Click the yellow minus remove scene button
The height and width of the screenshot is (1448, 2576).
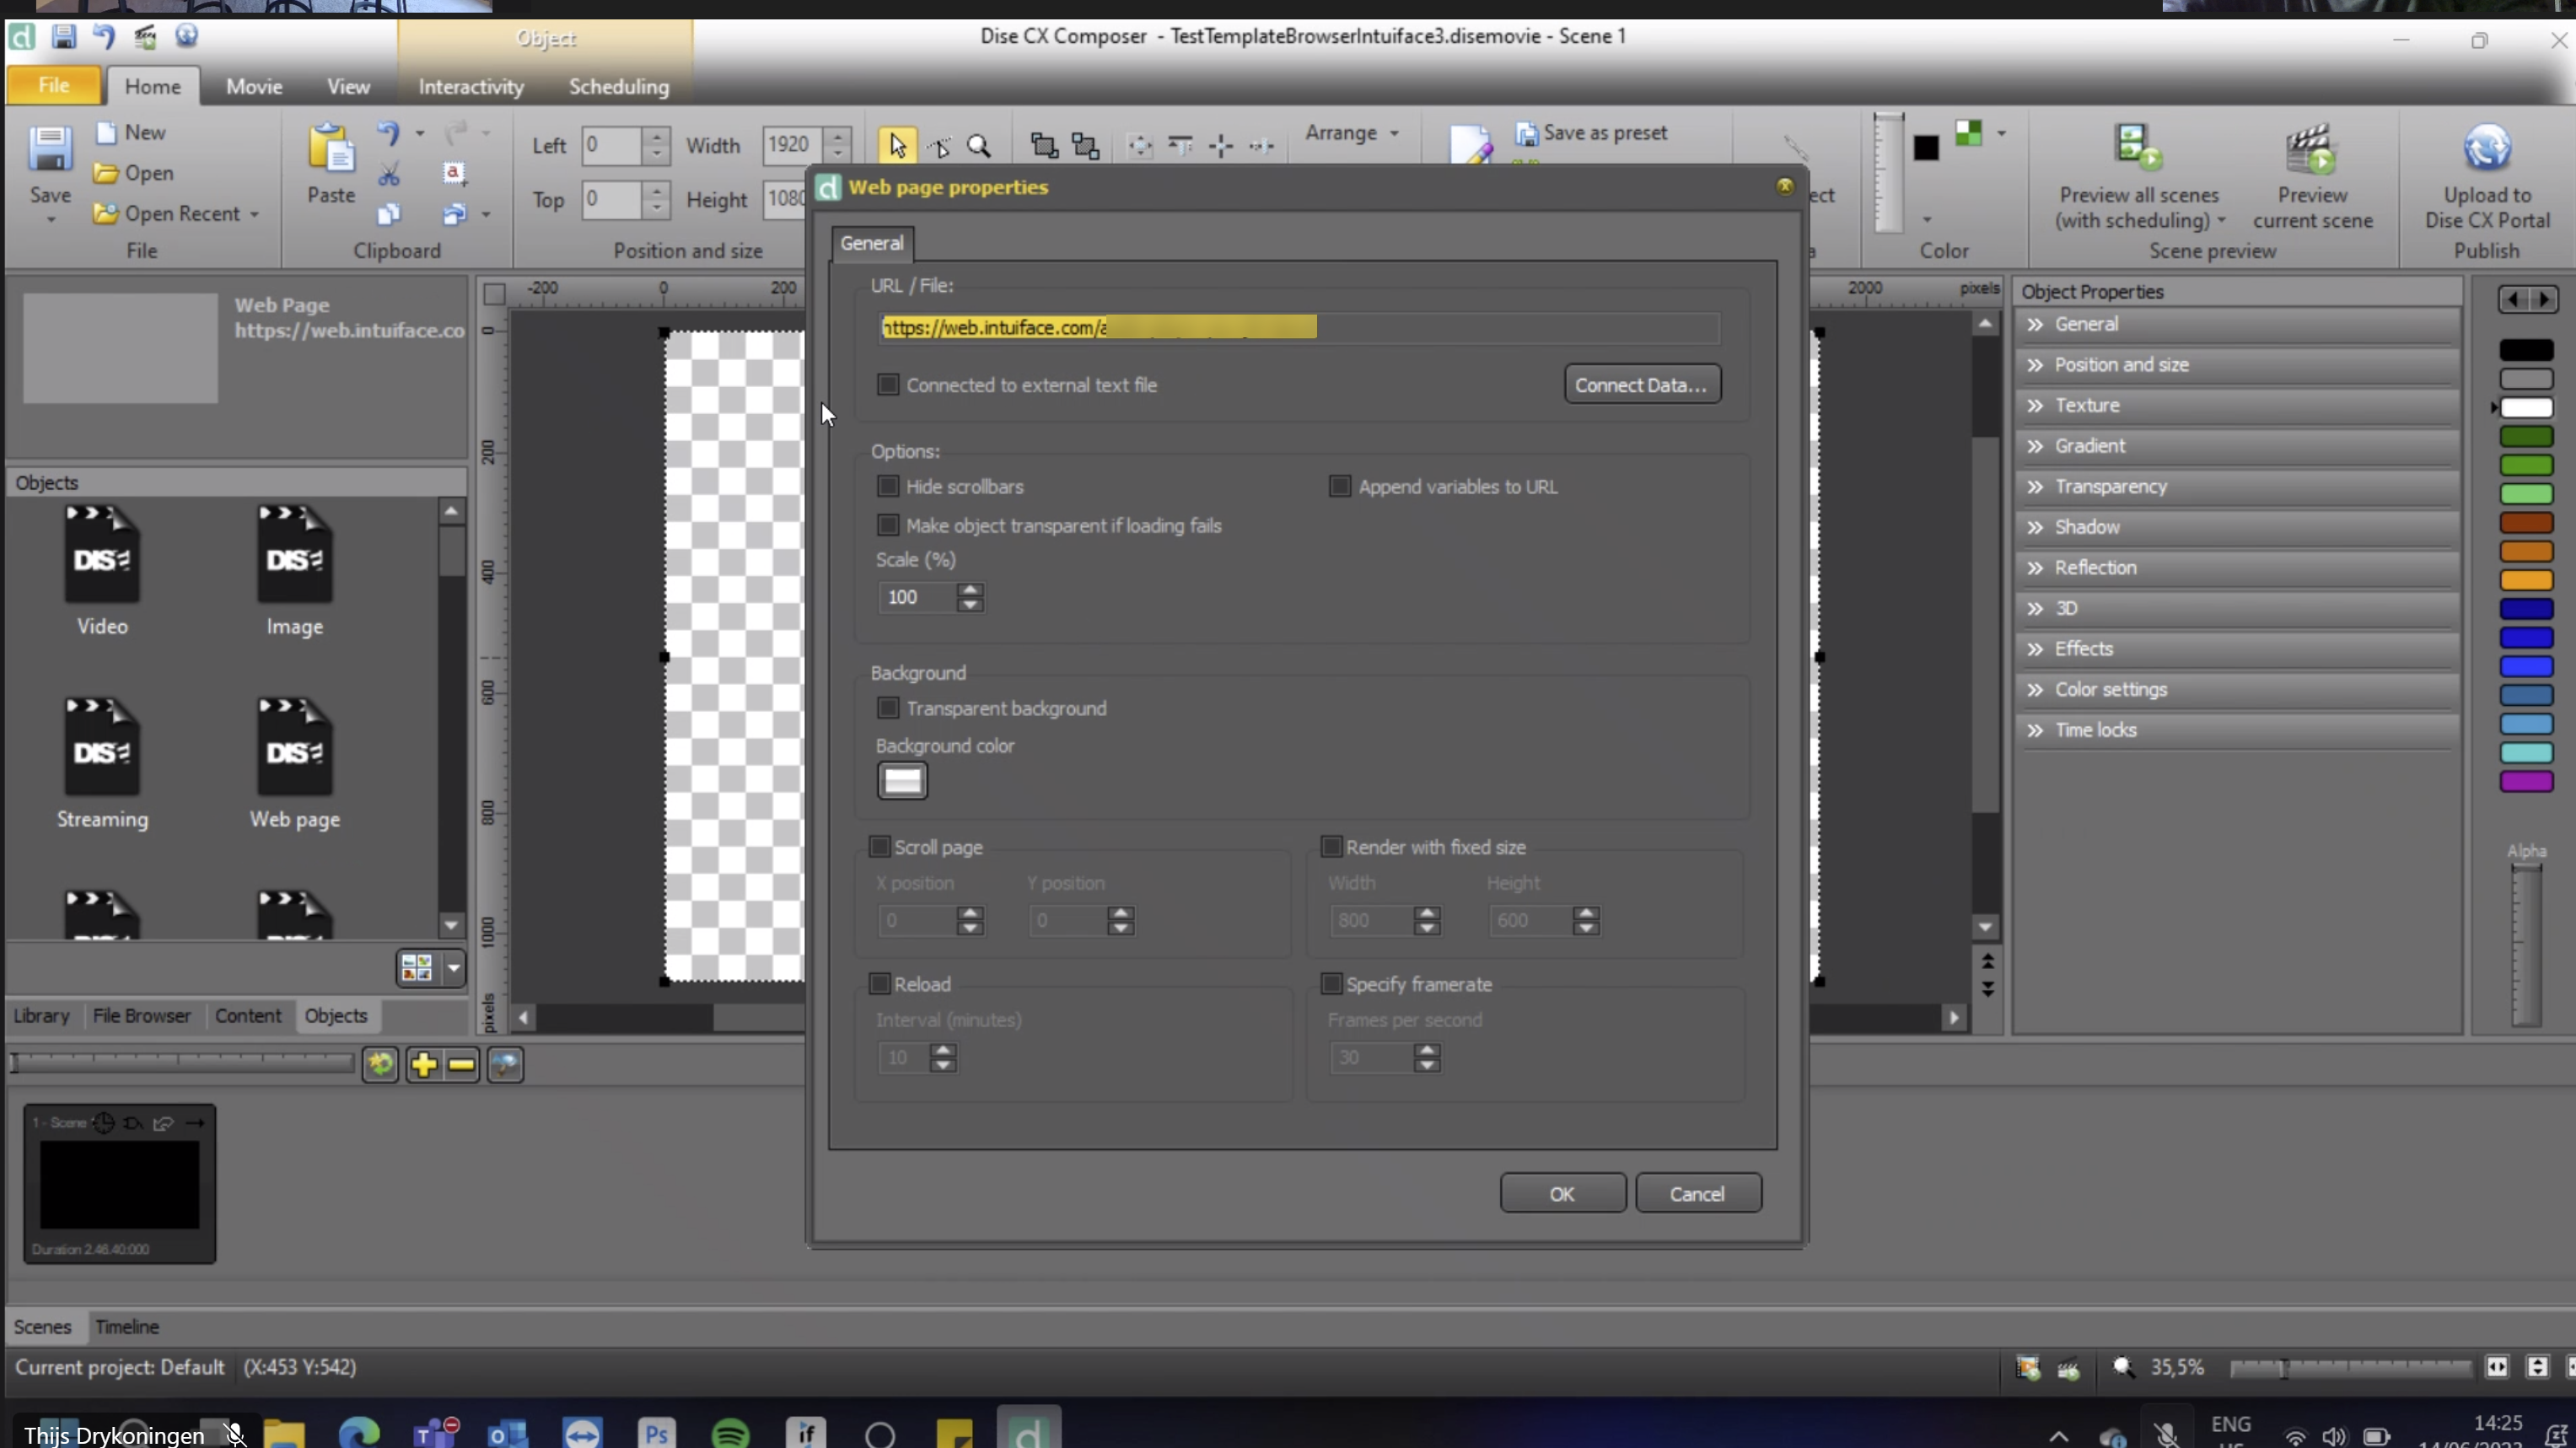(461, 1064)
